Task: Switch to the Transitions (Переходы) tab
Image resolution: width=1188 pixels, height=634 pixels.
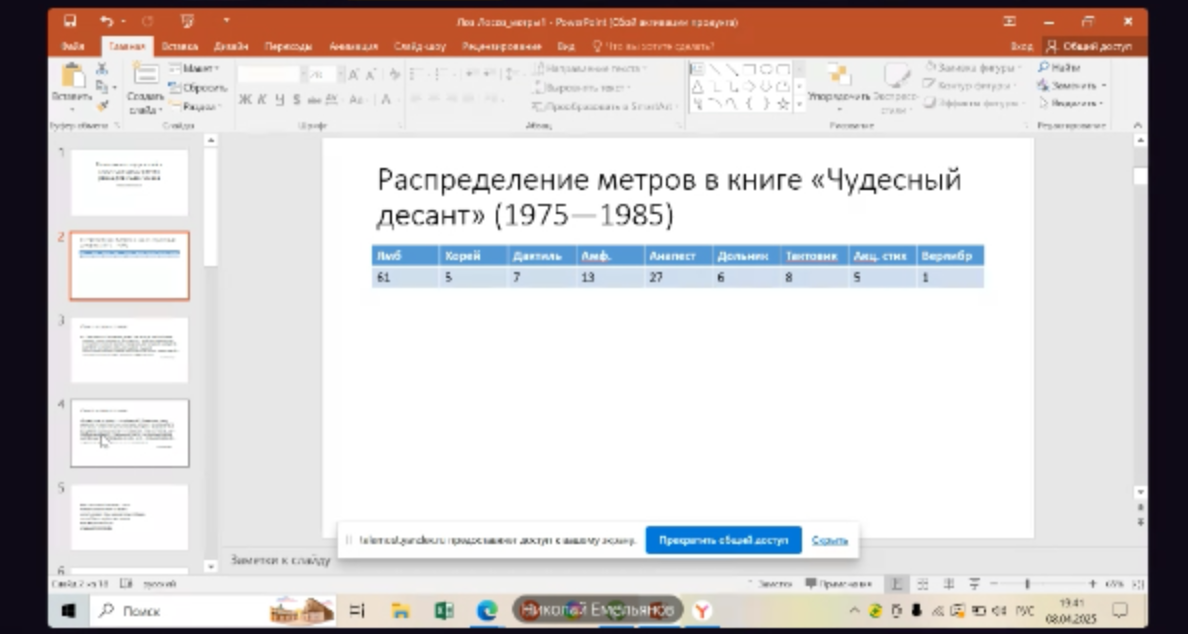Action: click(x=288, y=46)
